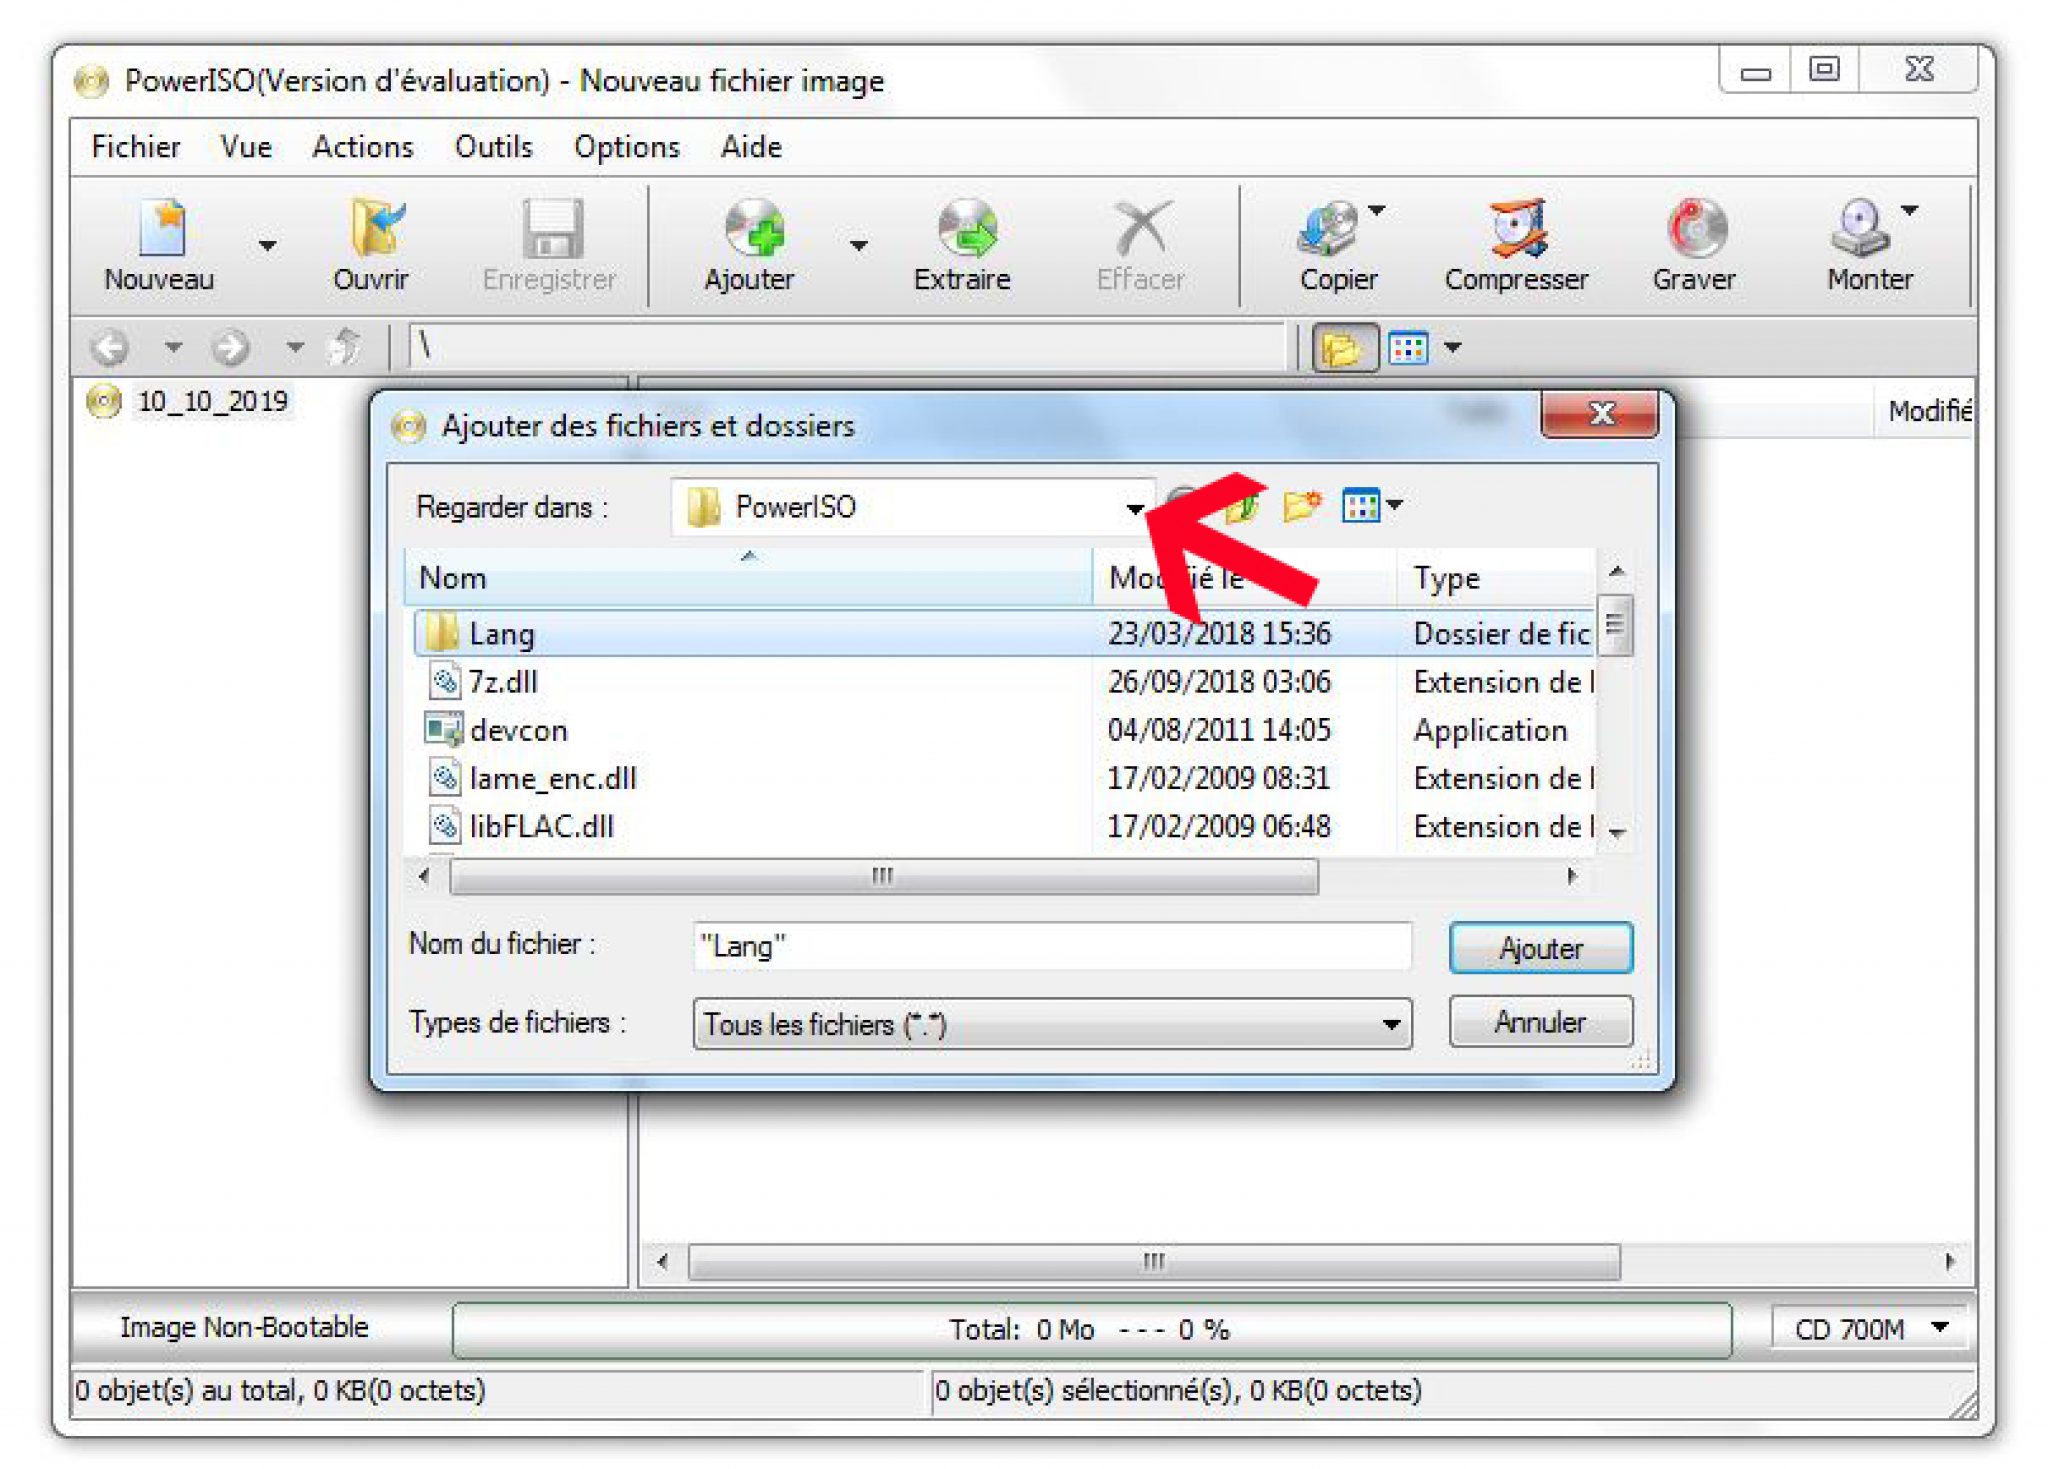Open the Aide menu
This screenshot has height=1469, width=2048.
tap(751, 147)
